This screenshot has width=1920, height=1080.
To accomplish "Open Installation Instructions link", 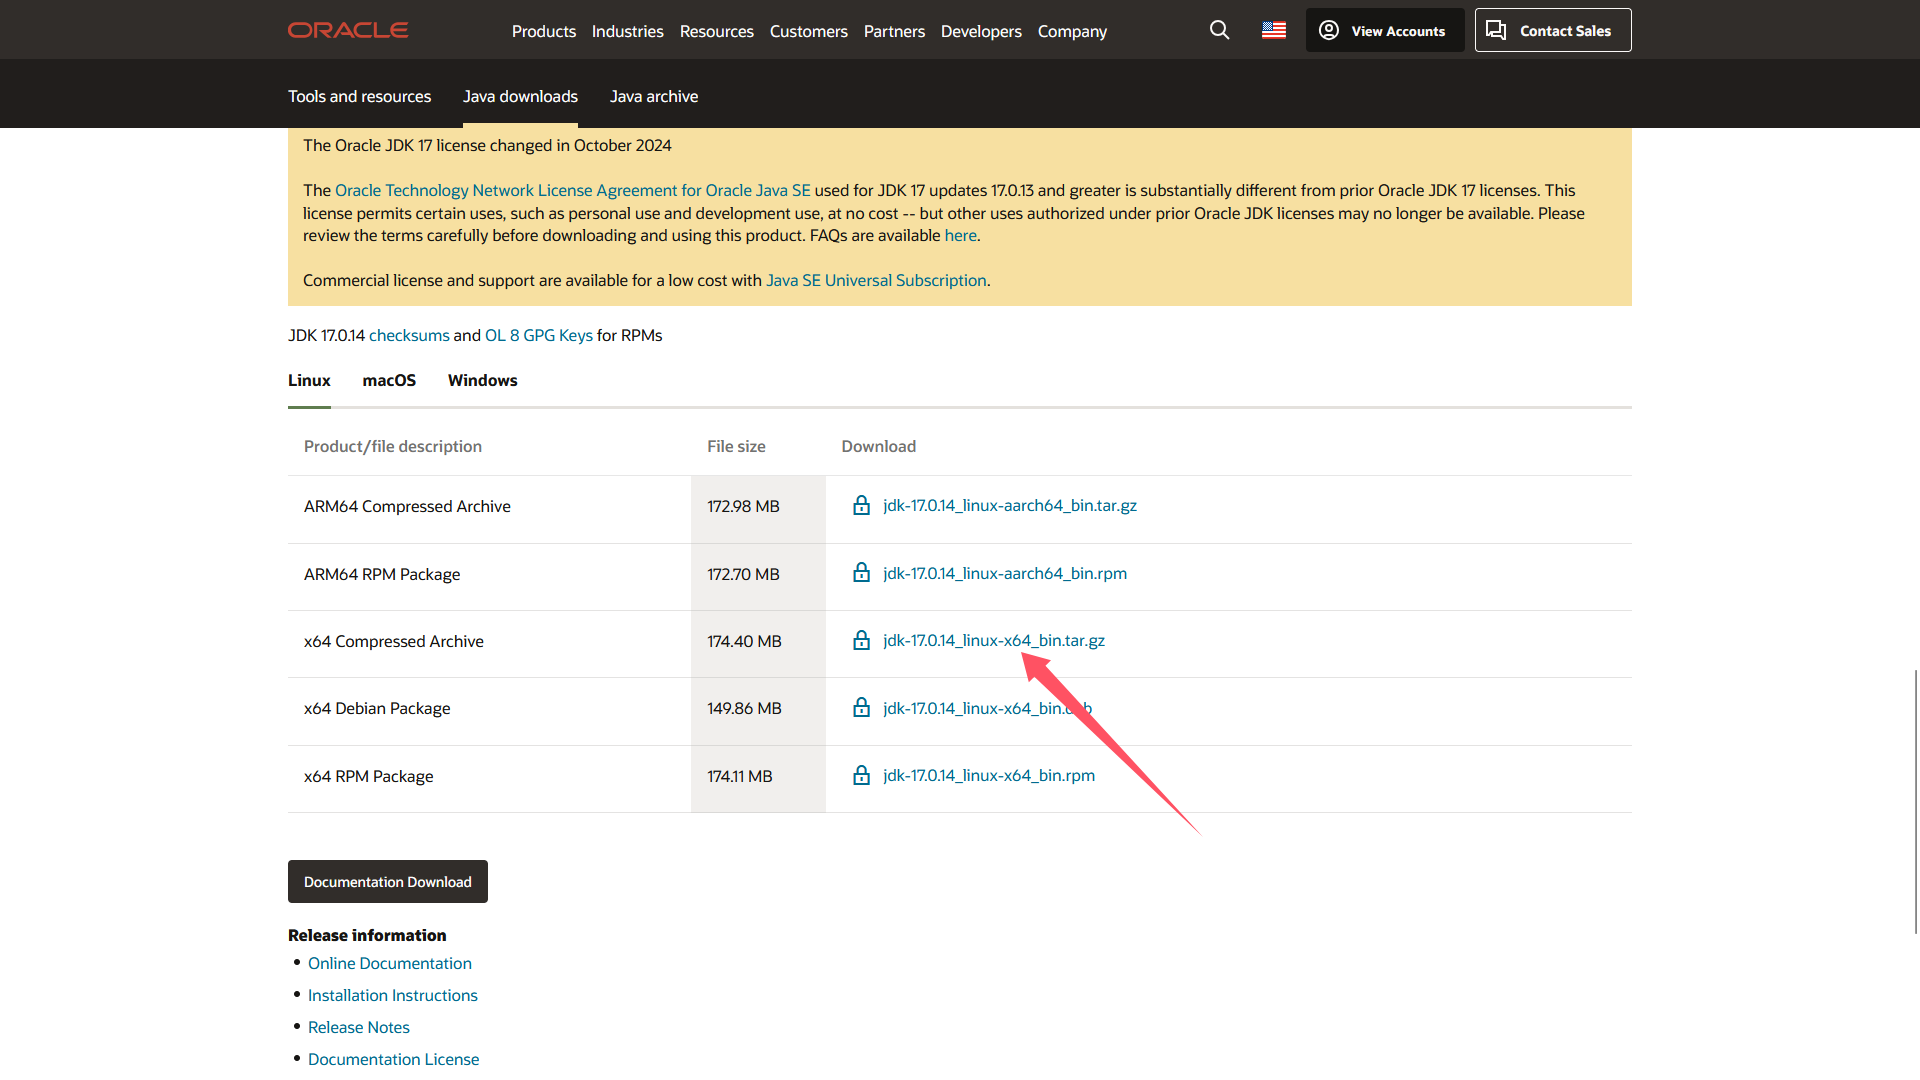I will coord(393,995).
